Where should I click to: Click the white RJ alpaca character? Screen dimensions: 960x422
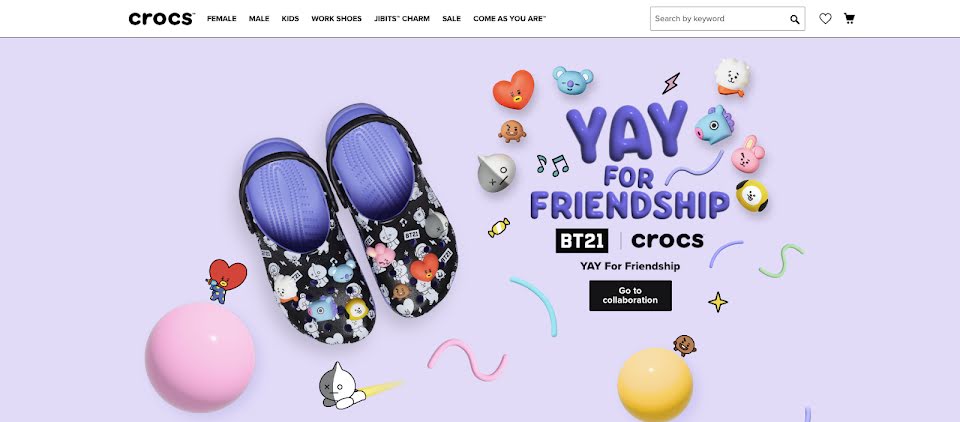click(732, 77)
